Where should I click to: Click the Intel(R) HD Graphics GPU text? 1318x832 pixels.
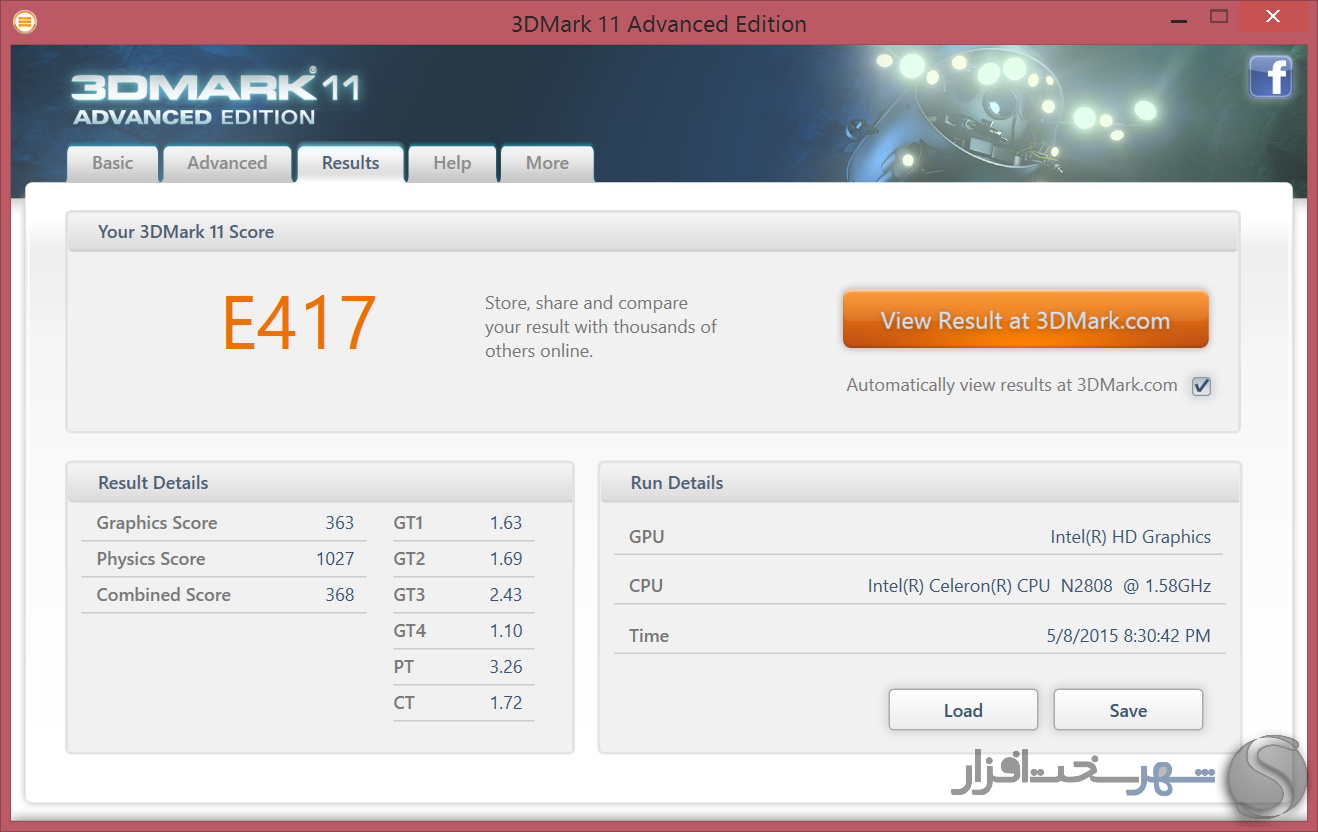(1130, 537)
